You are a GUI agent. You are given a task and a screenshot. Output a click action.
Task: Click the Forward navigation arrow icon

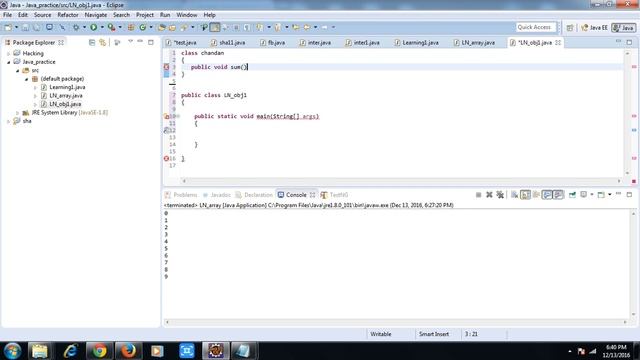click(324, 27)
